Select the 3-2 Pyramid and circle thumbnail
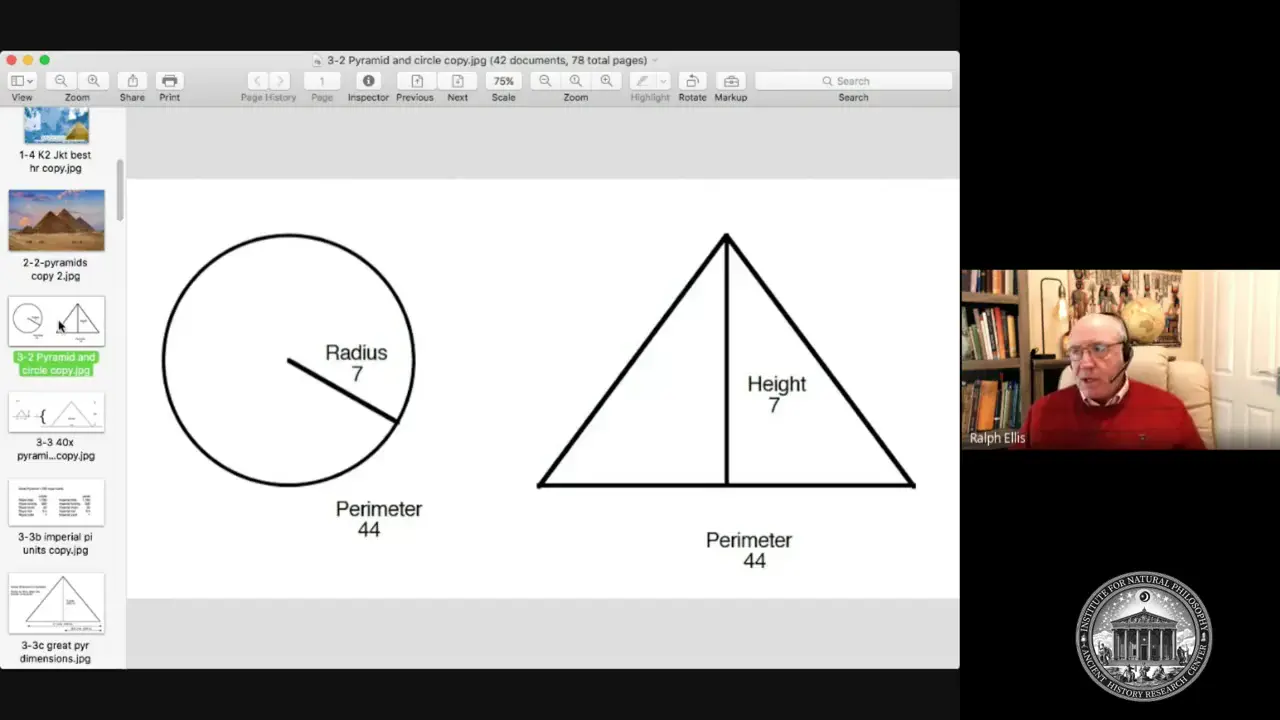1280x720 pixels. pyautogui.click(x=56, y=321)
